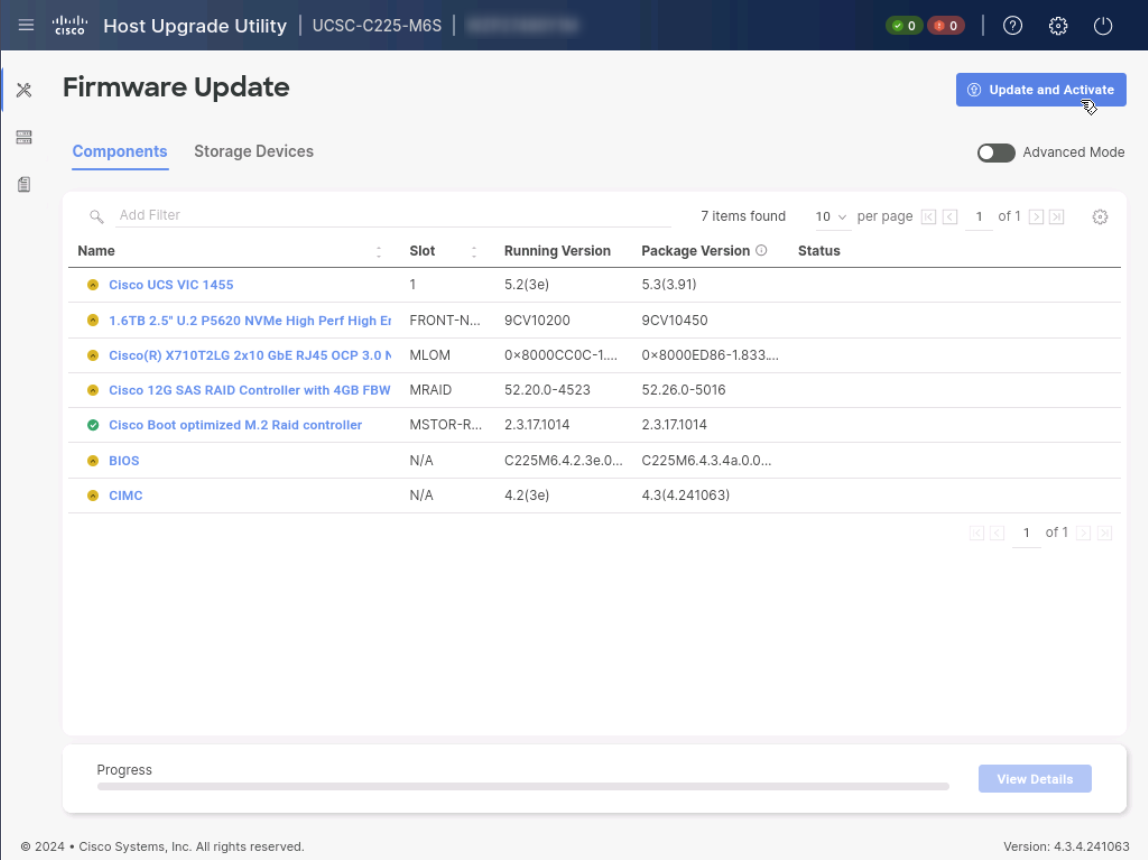Image resolution: width=1148 pixels, height=860 pixels.
Task: Open Cisco Boot optimized M.2 Raid controller link
Action: [x=235, y=425]
